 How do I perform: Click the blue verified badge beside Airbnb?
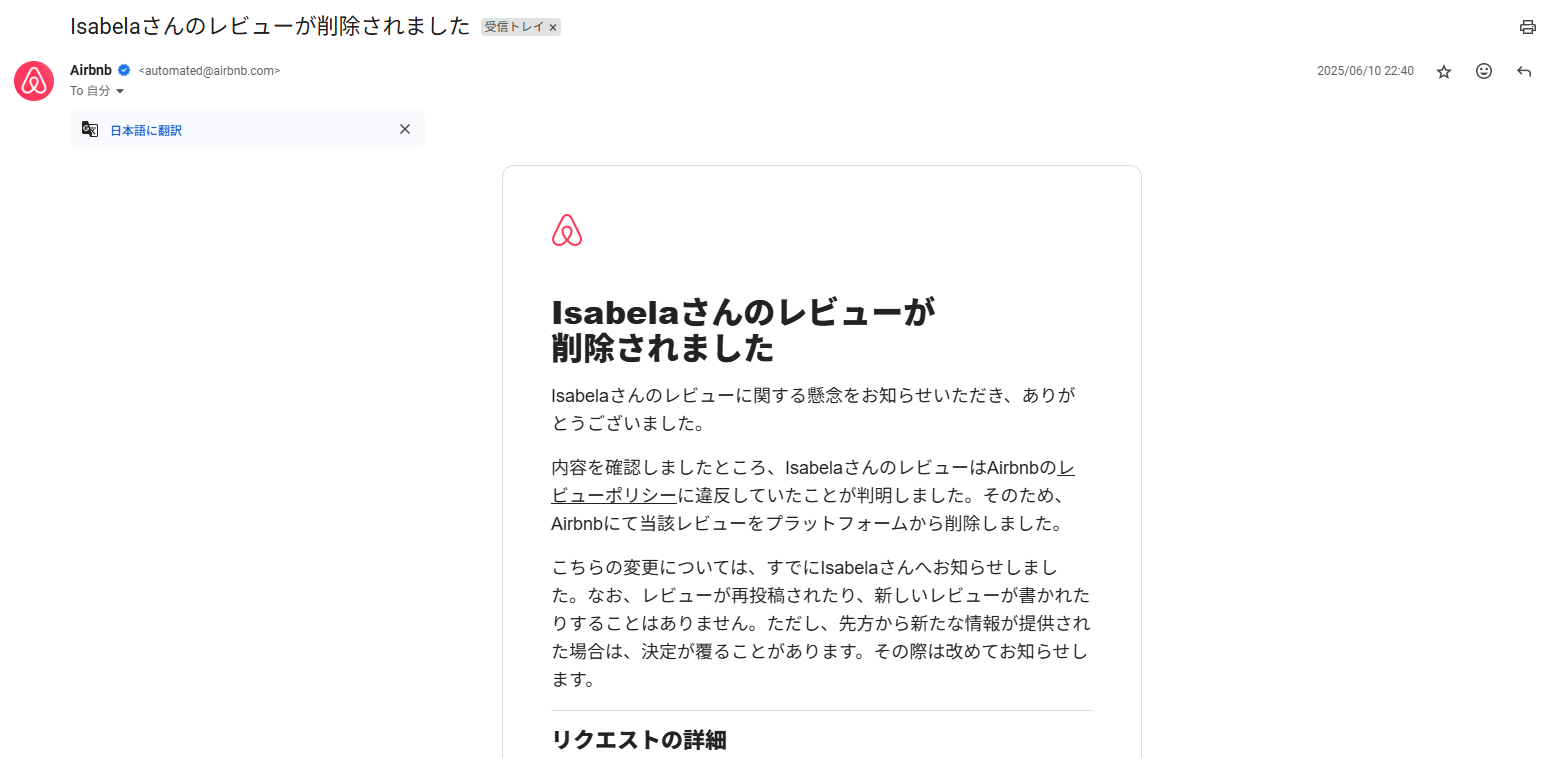point(124,70)
